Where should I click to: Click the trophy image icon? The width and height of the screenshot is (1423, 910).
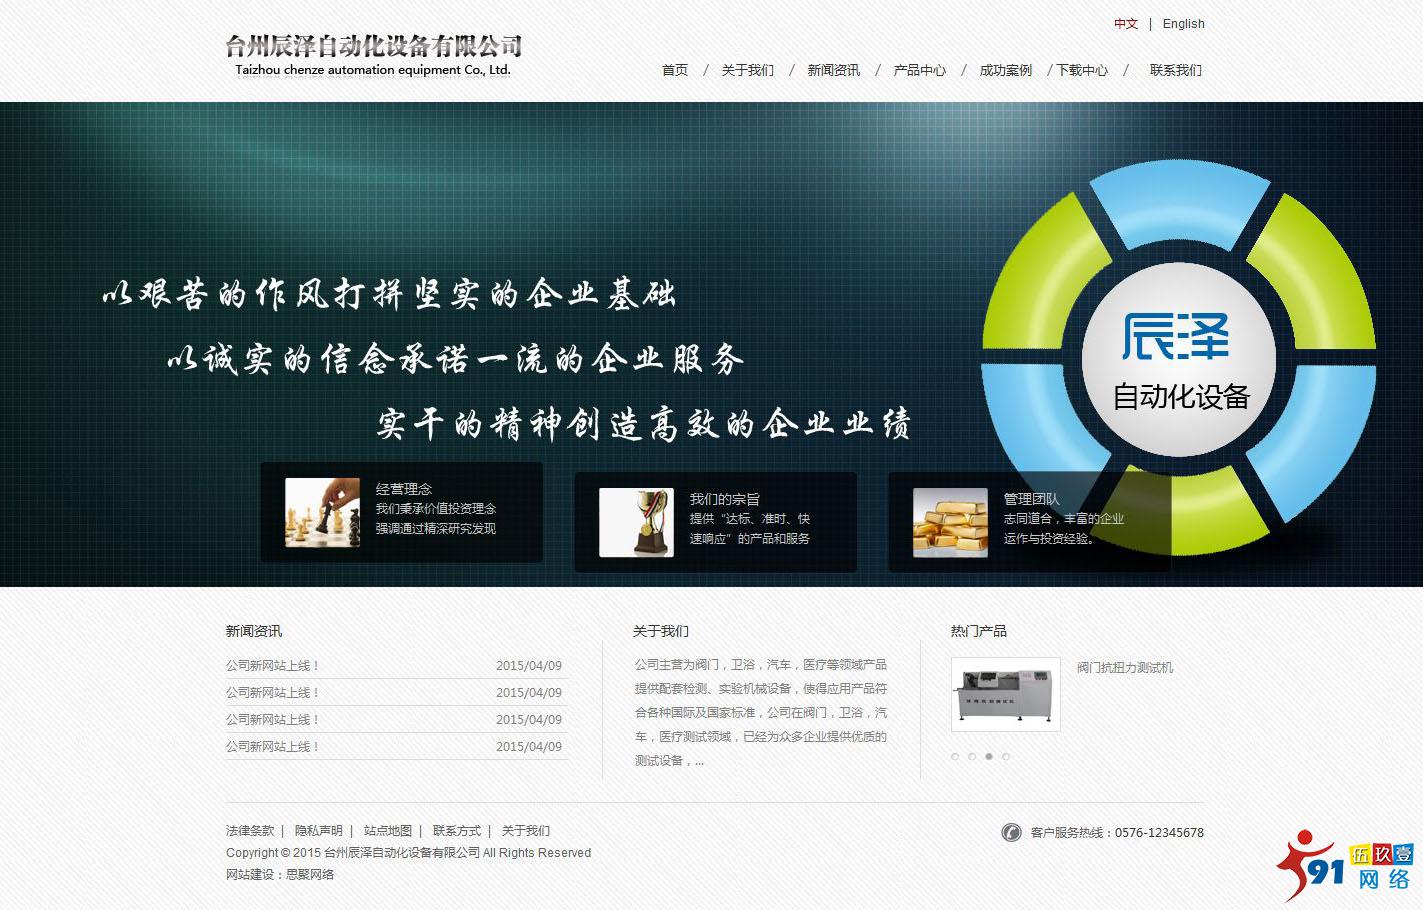point(636,522)
